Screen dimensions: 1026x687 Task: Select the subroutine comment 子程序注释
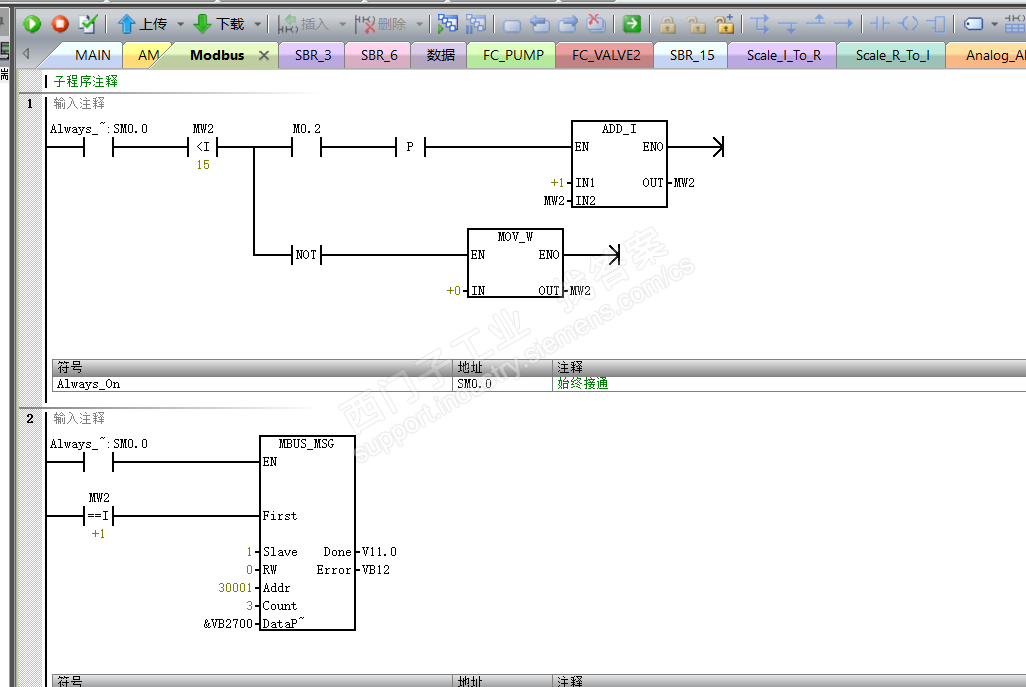pos(86,81)
